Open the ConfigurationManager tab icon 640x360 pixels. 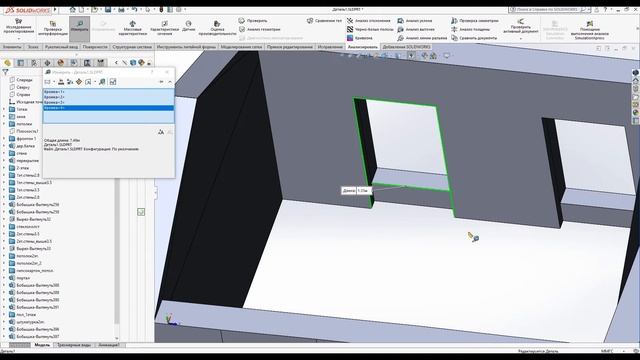34,62
